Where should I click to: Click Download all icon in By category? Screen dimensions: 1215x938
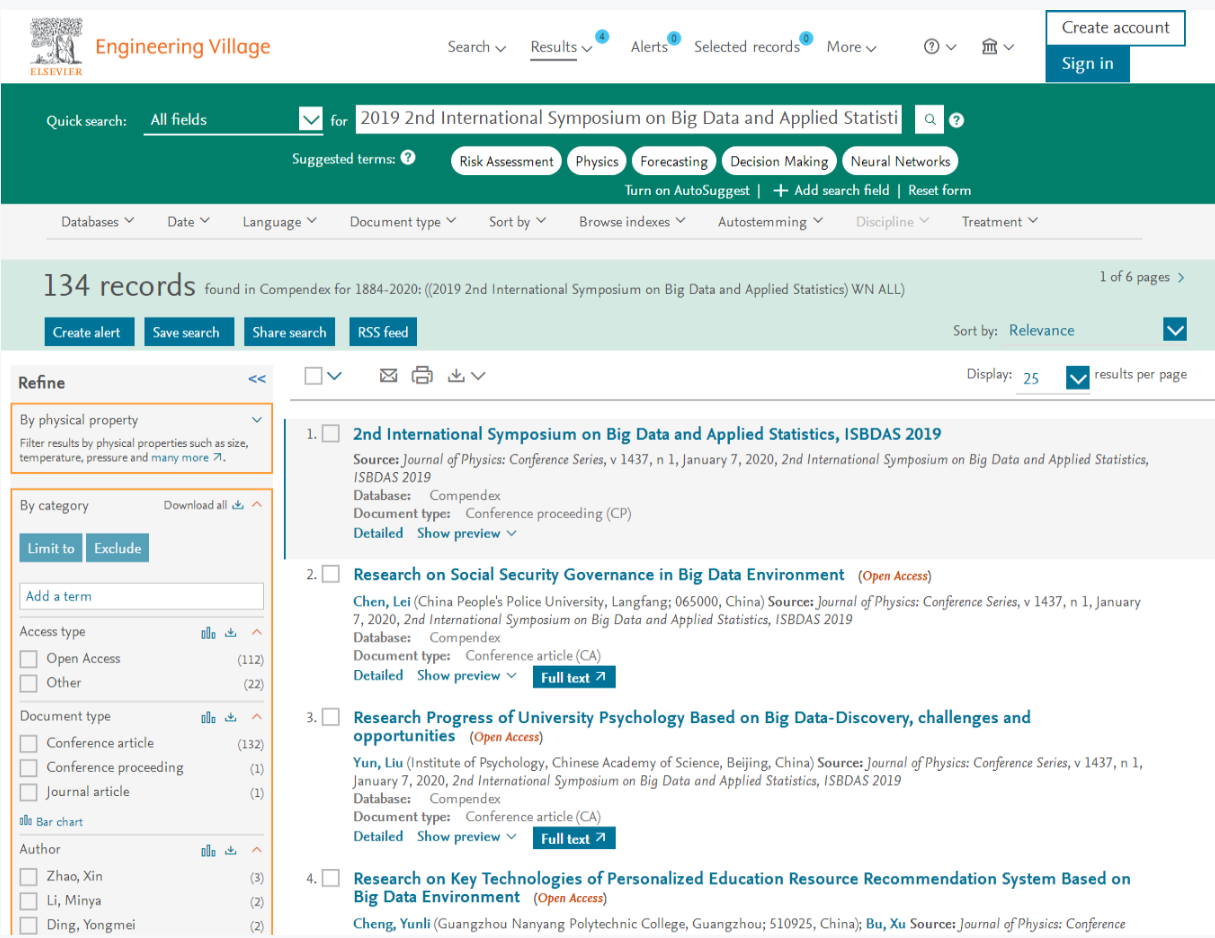pyautogui.click(x=238, y=505)
